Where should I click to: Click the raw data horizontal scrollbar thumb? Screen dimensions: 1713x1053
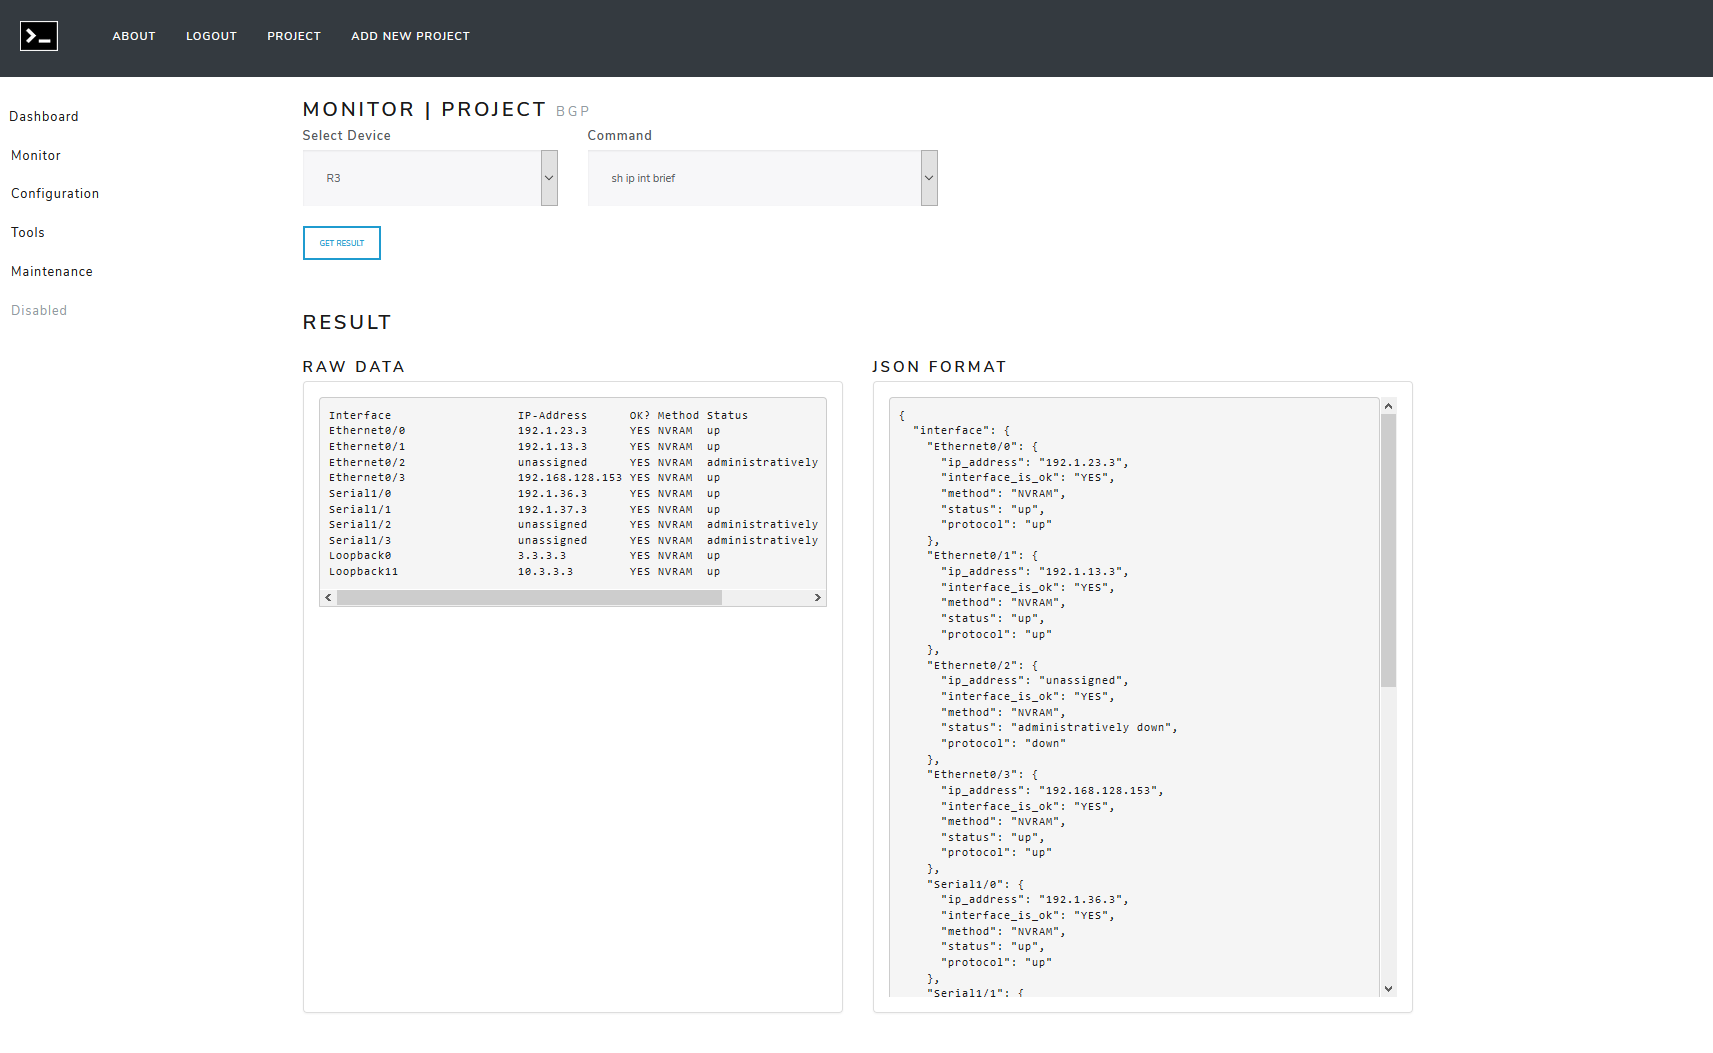point(529,598)
